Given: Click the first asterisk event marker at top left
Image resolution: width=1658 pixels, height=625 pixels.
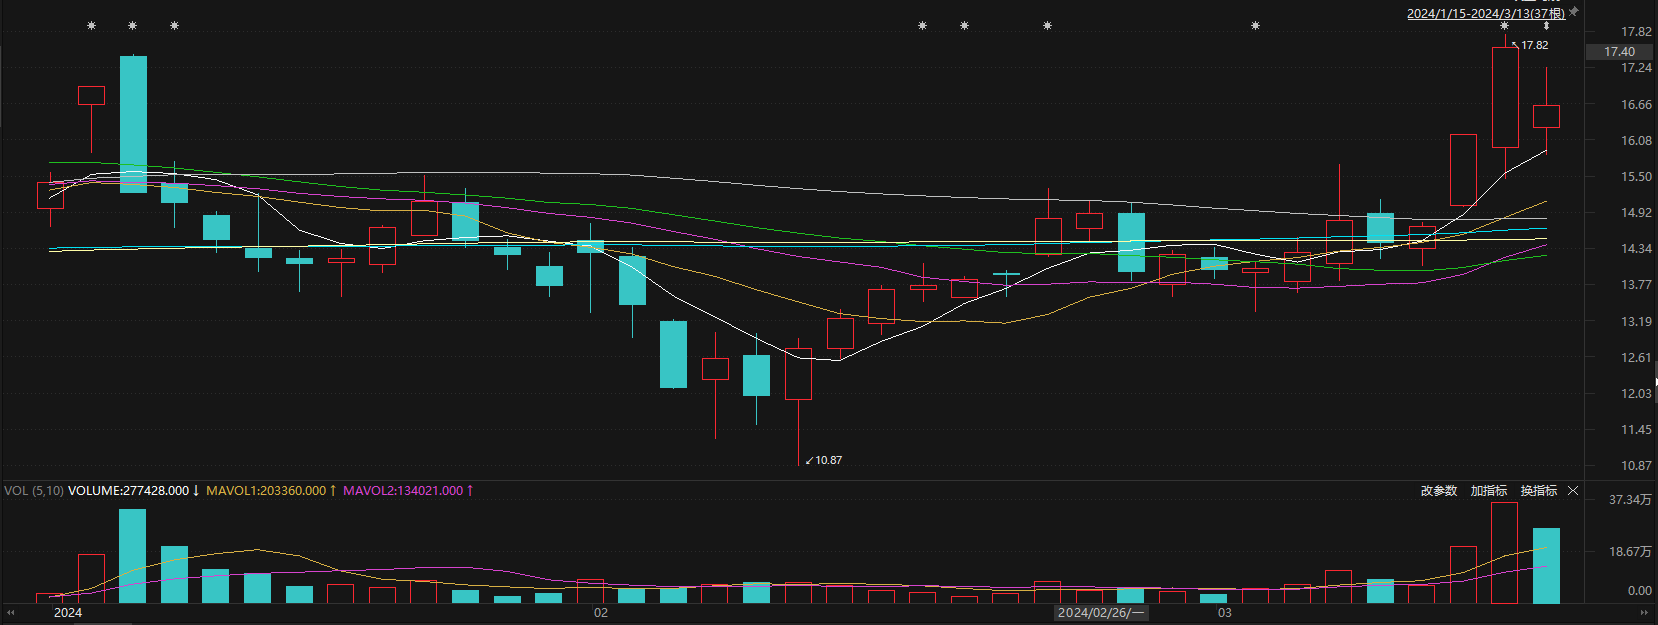Looking at the screenshot, I should (x=91, y=26).
